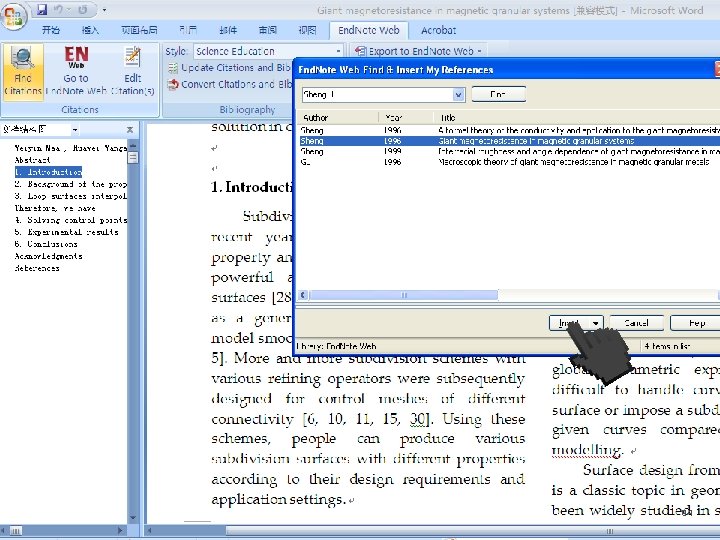Jump to 2. Background heading in map
The image size is (720, 540).
[70, 184]
